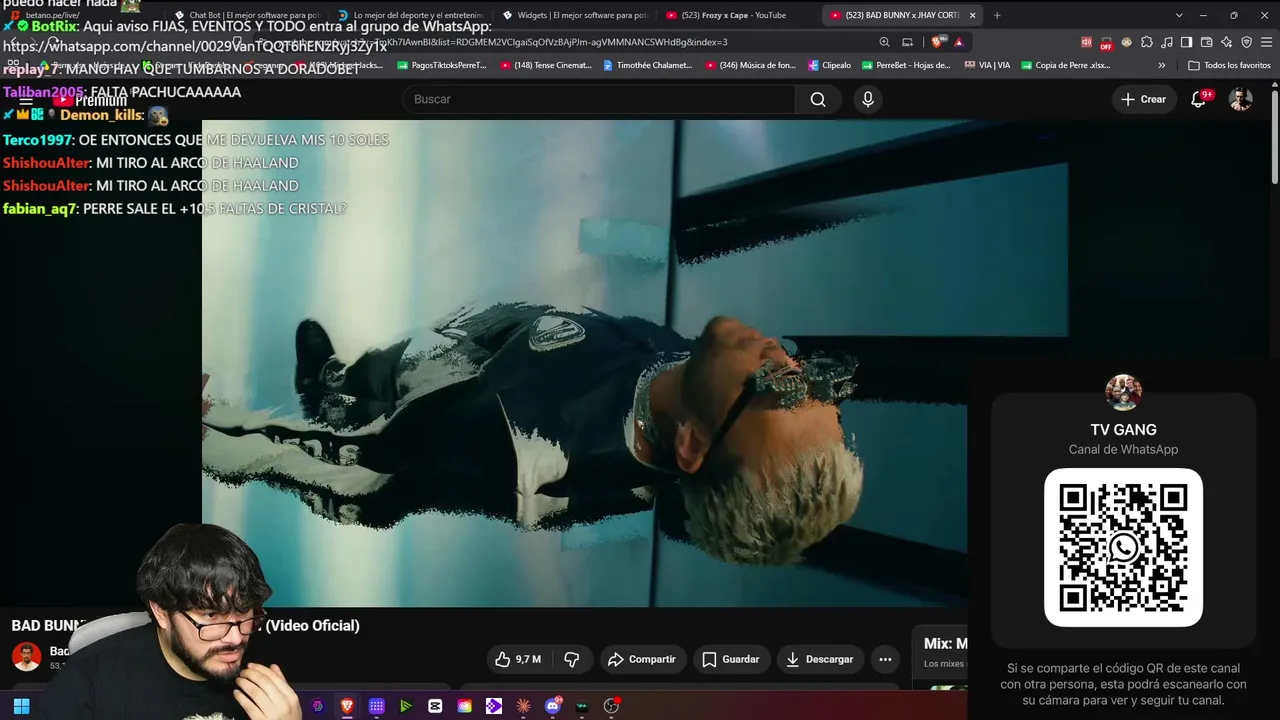
Task: Open the Tense Cinemat bookmark
Action: tap(546, 65)
